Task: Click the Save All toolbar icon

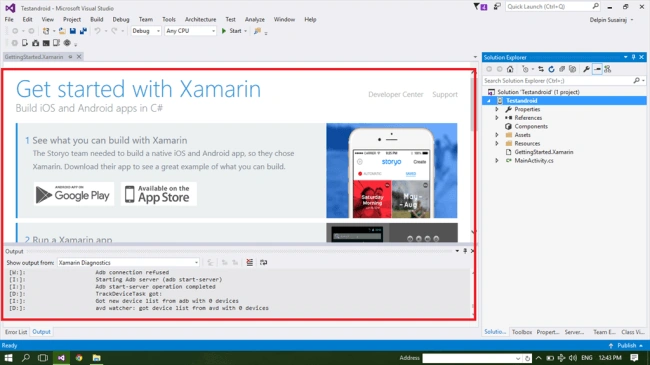Action: pyautogui.click(x=83, y=31)
